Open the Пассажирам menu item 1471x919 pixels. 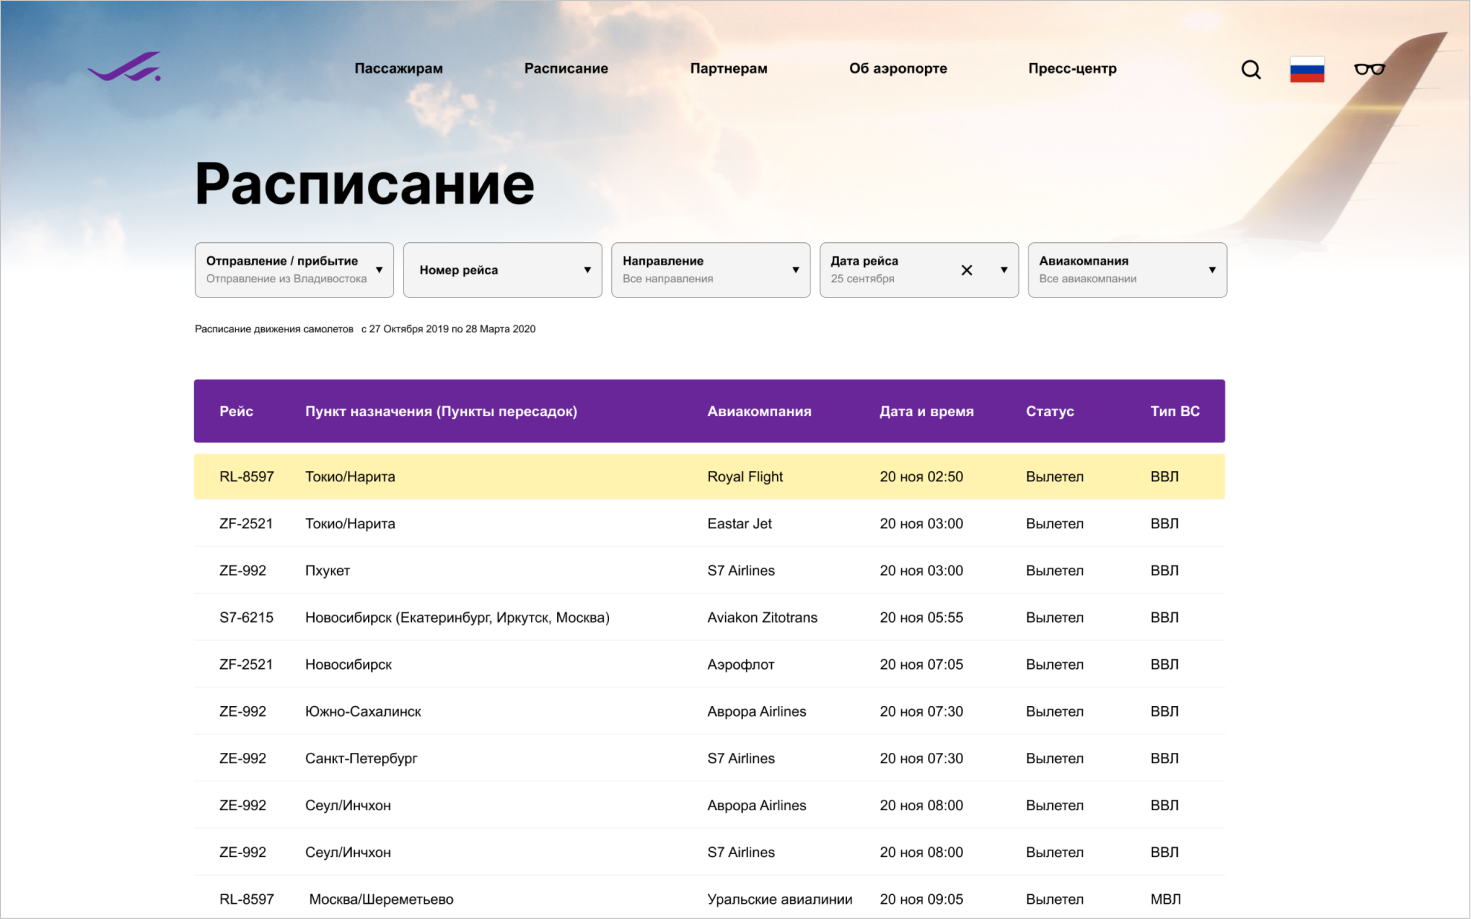click(x=398, y=68)
